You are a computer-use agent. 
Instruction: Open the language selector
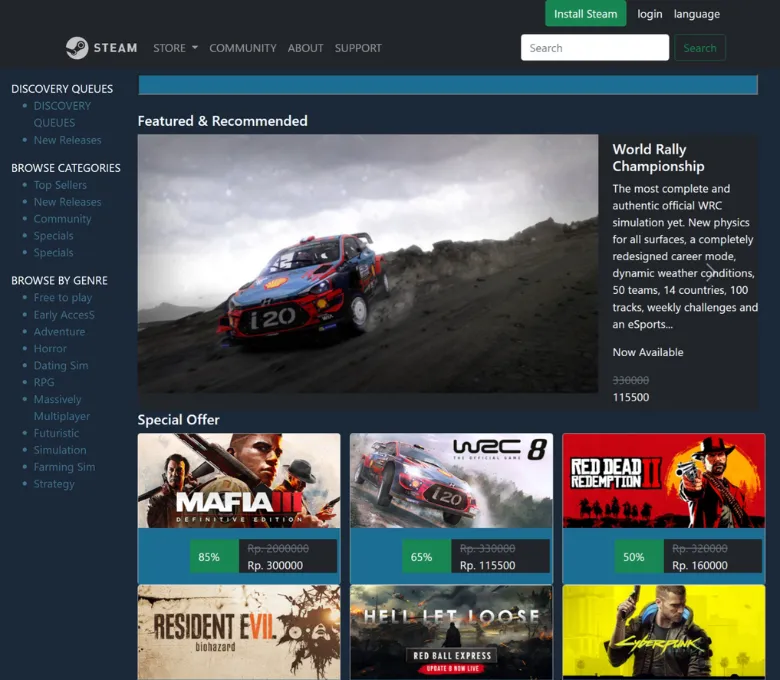coord(696,14)
